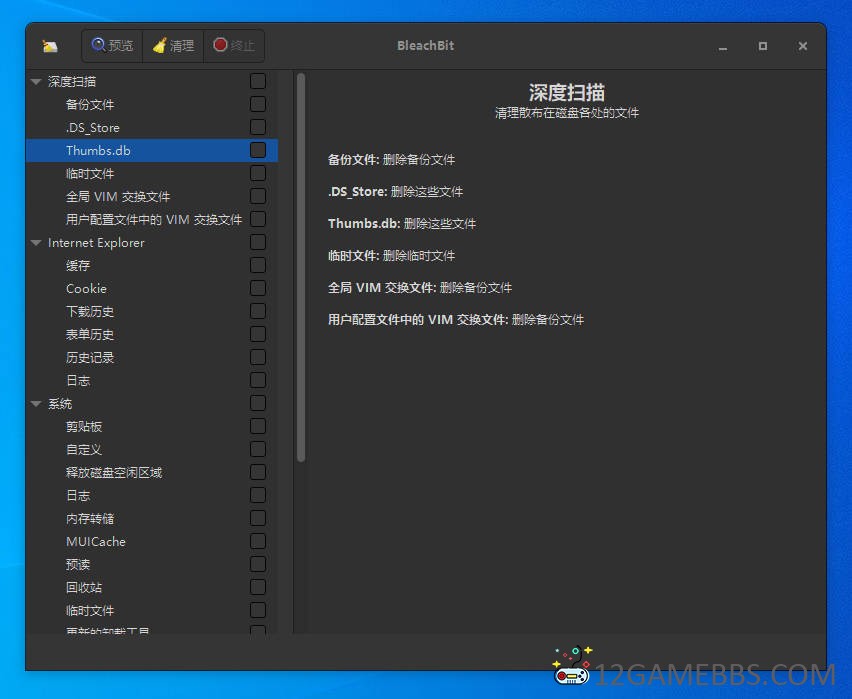Enable the 系统 group checkbox
This screenshot has height=699, width=852.
click(x=258, y=403)
